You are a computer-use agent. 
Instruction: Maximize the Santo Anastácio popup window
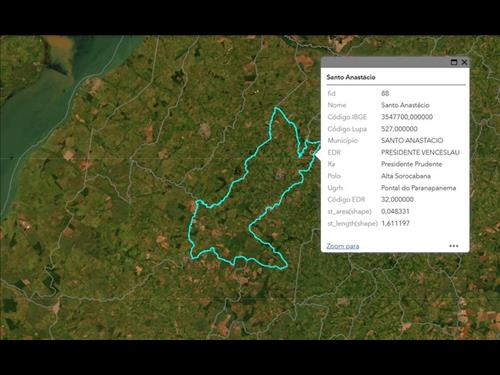pyautogui.click(x=454, y=62)
